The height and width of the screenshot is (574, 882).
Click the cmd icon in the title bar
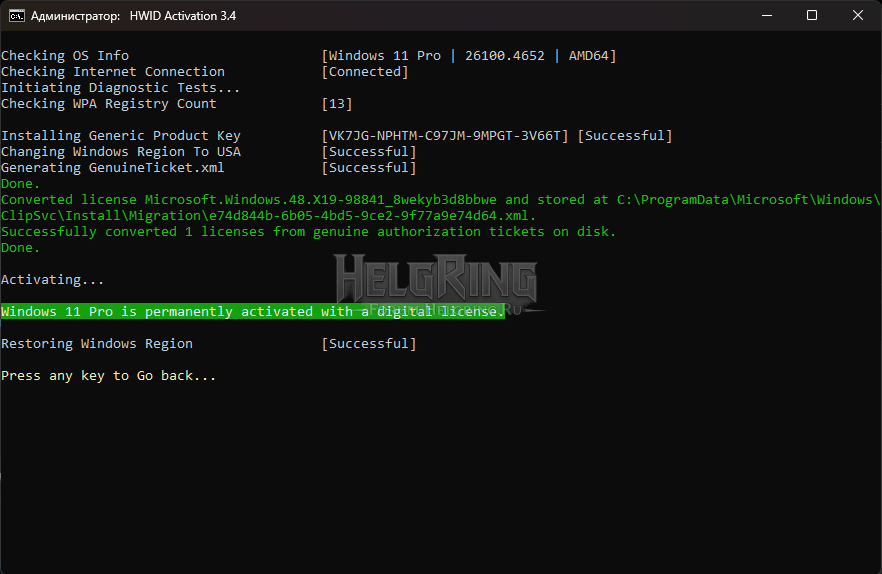tap(16, 16)
